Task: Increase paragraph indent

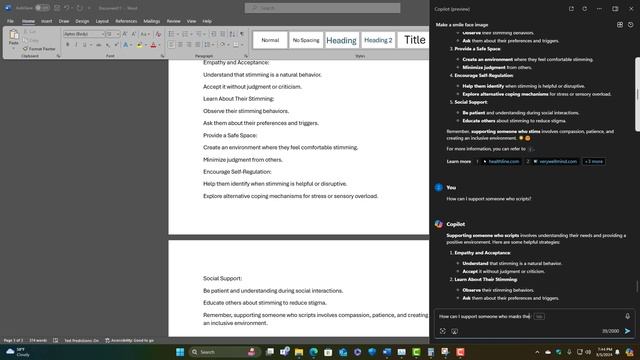Action: click(x=222, y=34)
